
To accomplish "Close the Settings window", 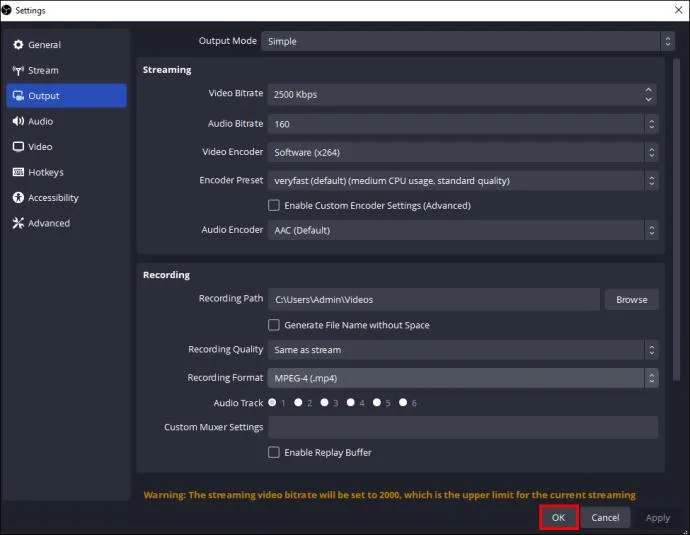I will pos(678,10).
